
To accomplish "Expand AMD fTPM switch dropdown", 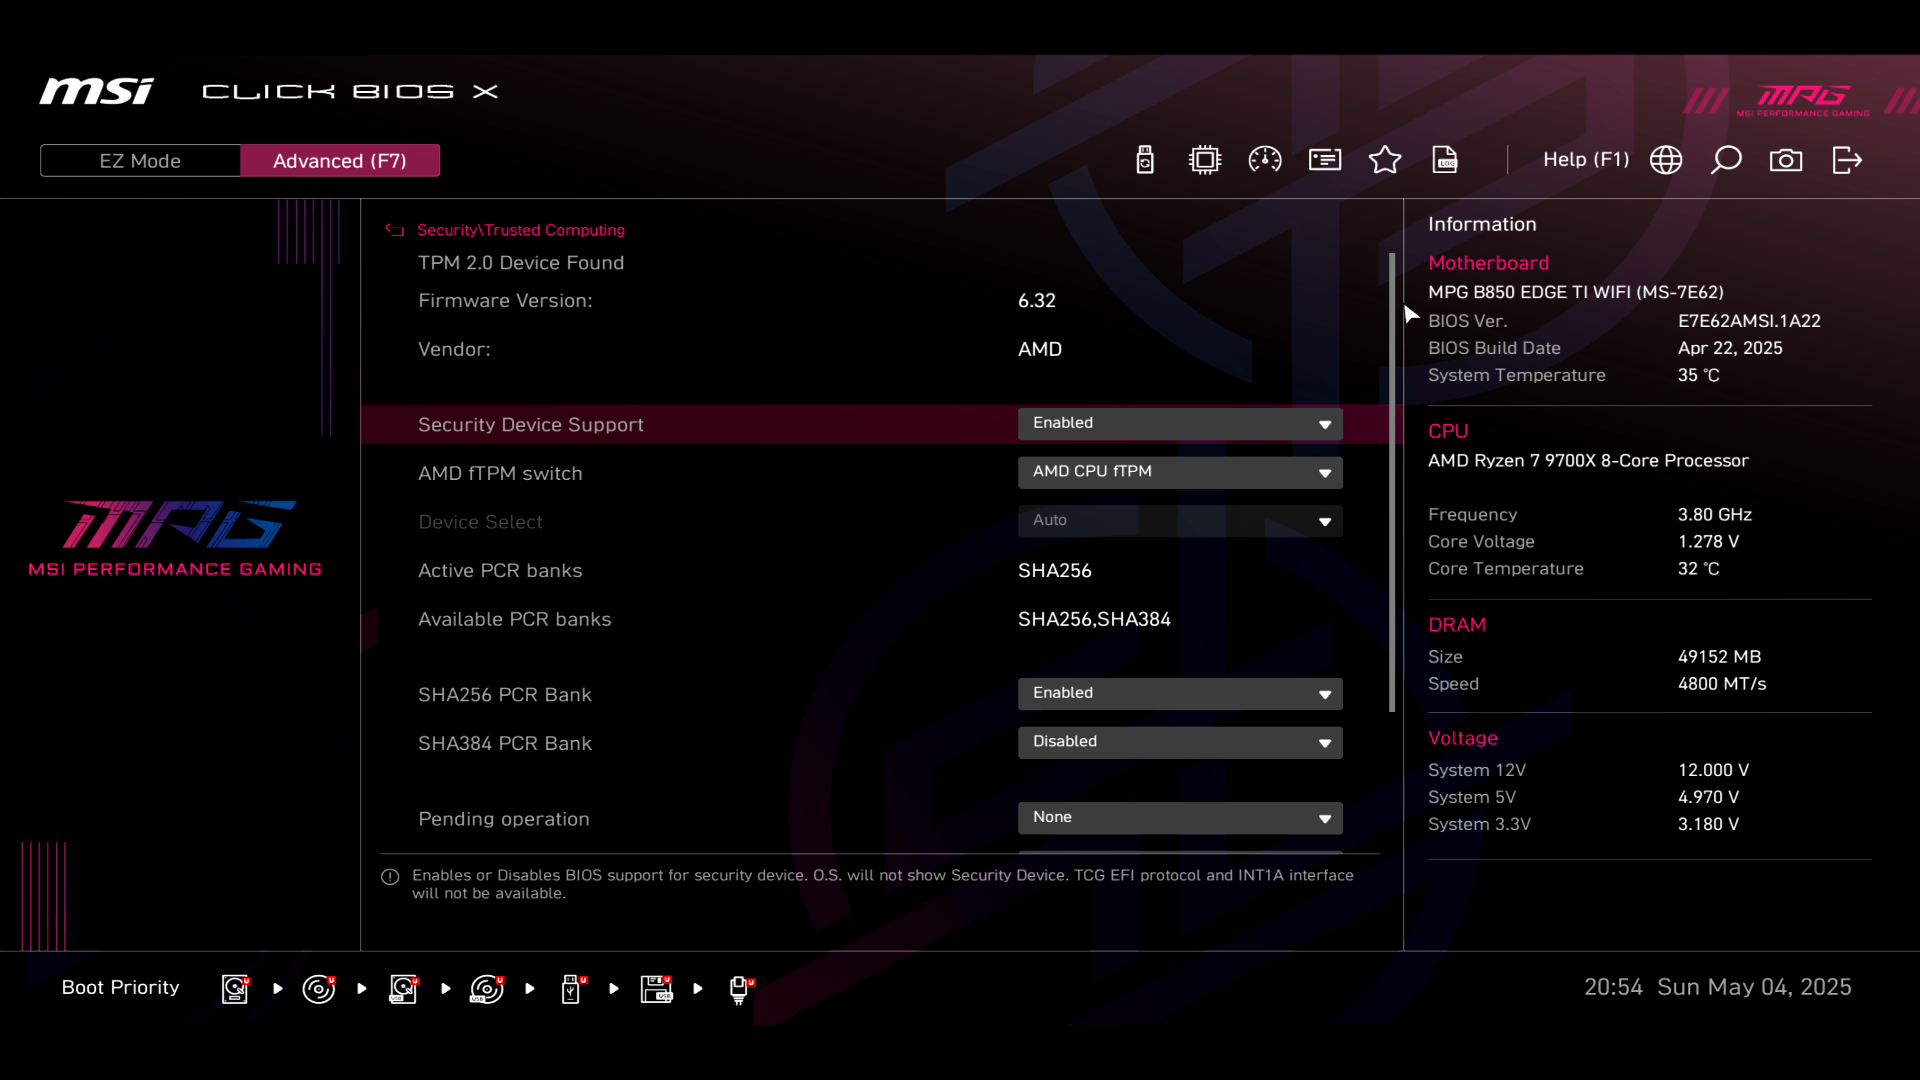I will click(x=1180, y=472).
